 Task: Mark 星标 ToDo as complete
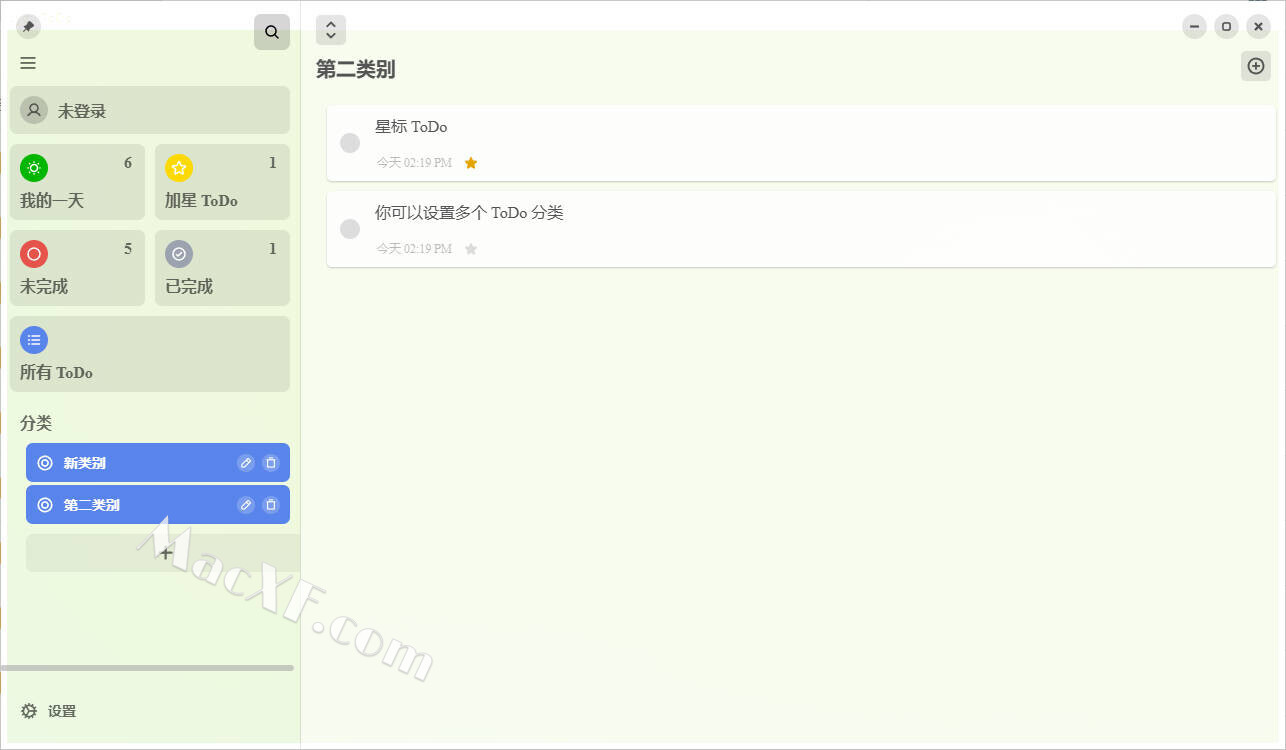point(350,143)
